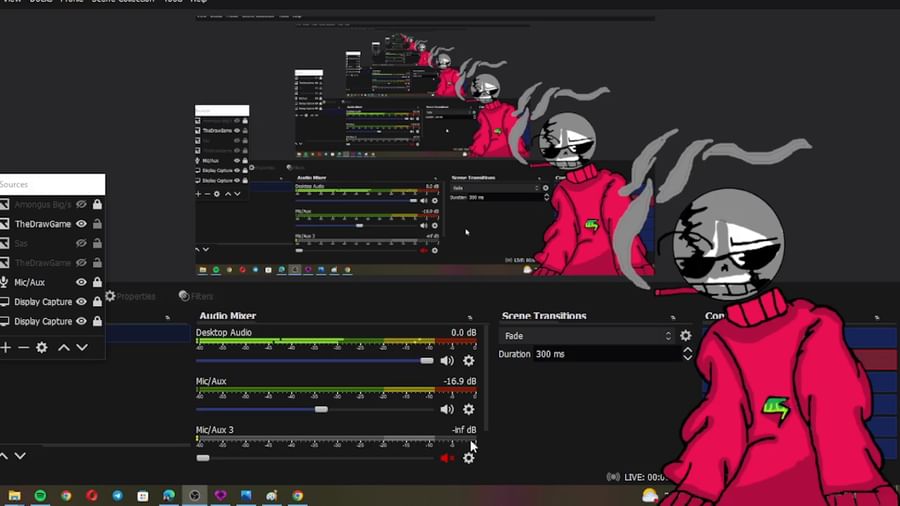Viewport: 900px width, 506px height.
Task: Open Spotify from taskbar
Action: (40, 496)
